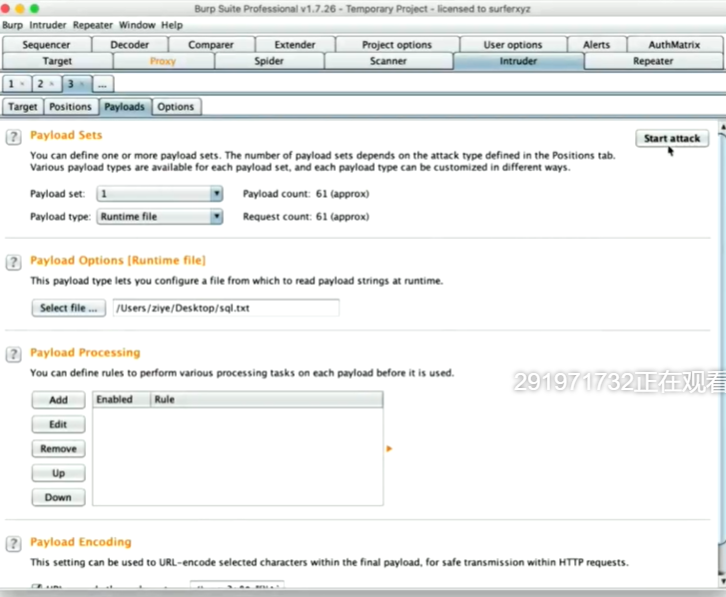Click the runtime file path field
726x597 pixels.
226,308
